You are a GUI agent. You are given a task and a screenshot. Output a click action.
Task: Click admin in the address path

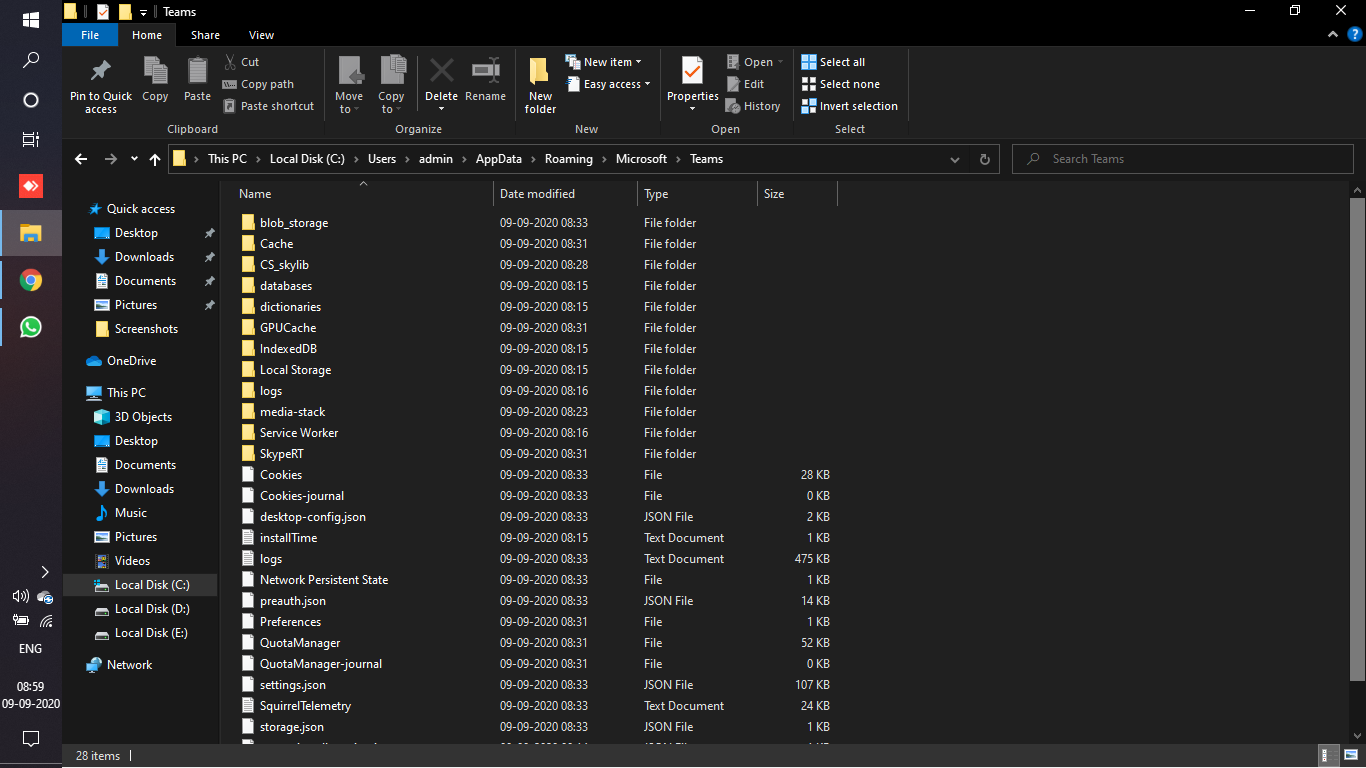click(x=436, y=159)
